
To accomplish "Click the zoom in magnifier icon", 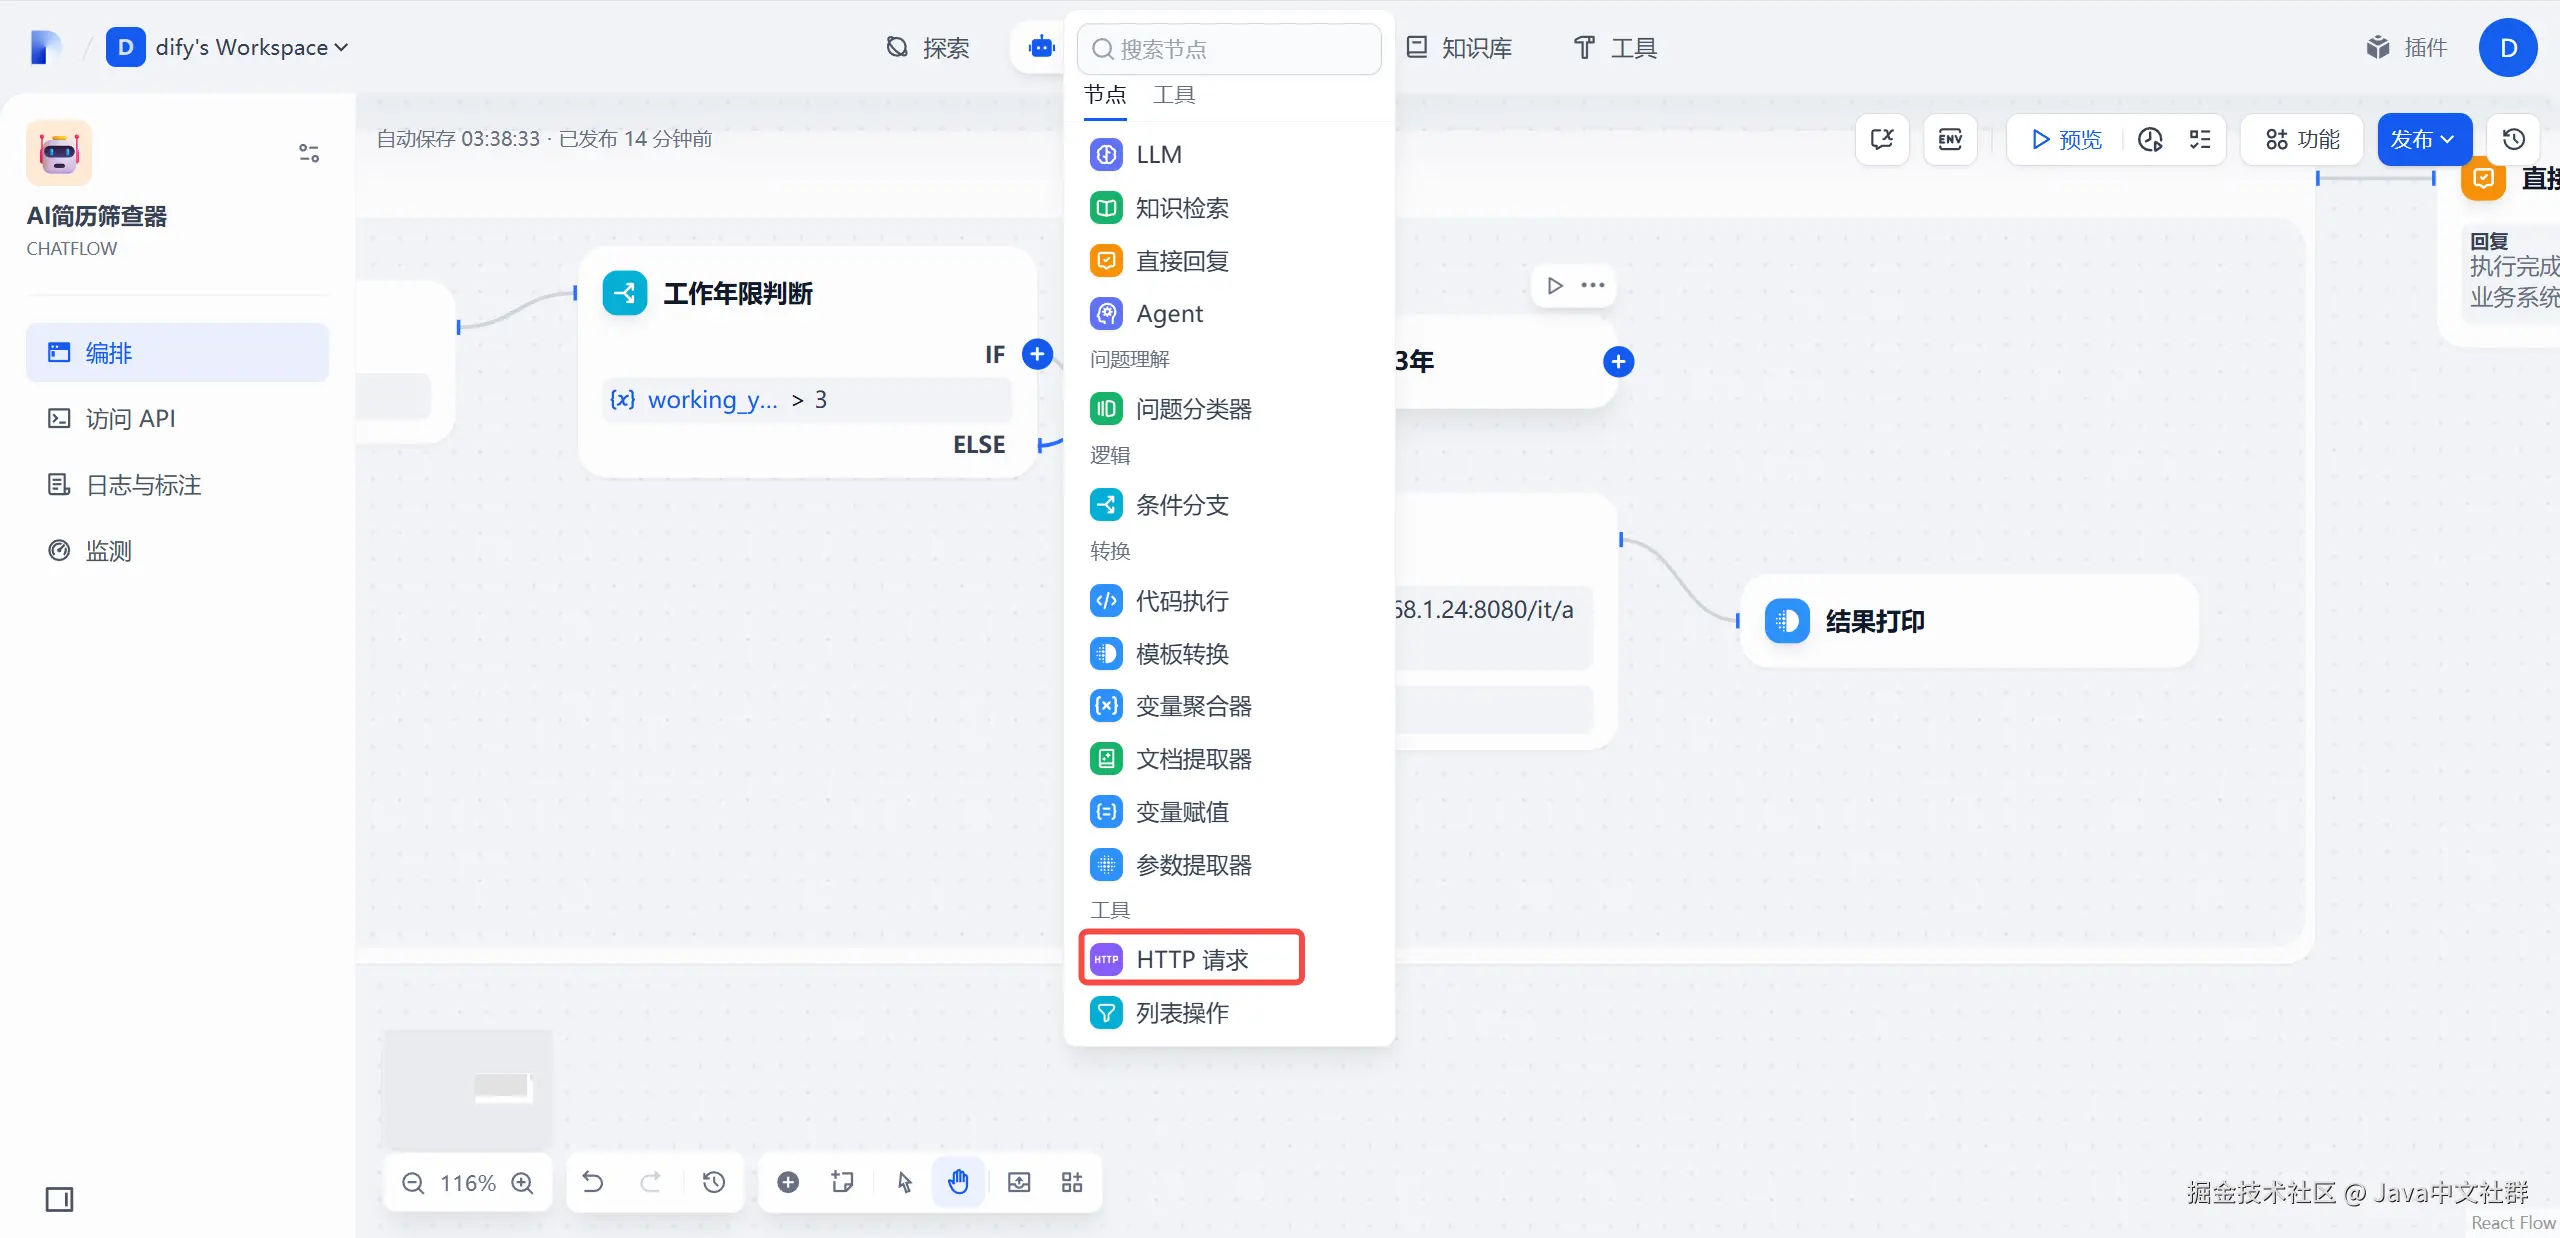I will [522, 1183].
